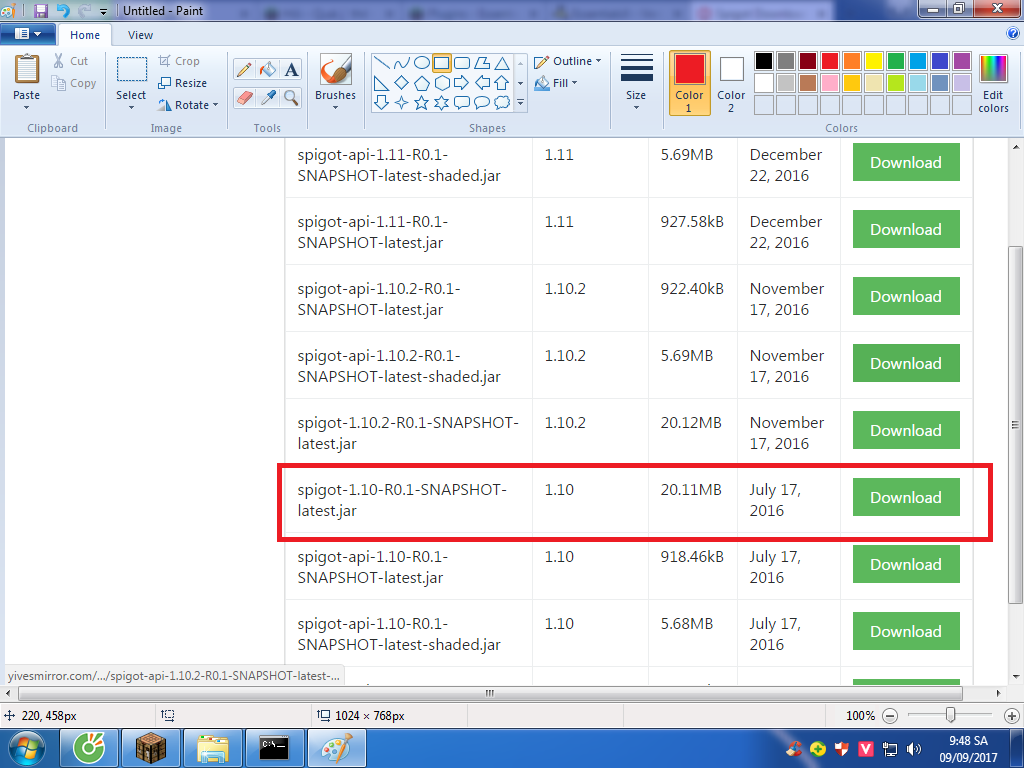Choose the Hexagon shape
The height and width of the screenshot is (768, 1024).
[x=442, y=83]
